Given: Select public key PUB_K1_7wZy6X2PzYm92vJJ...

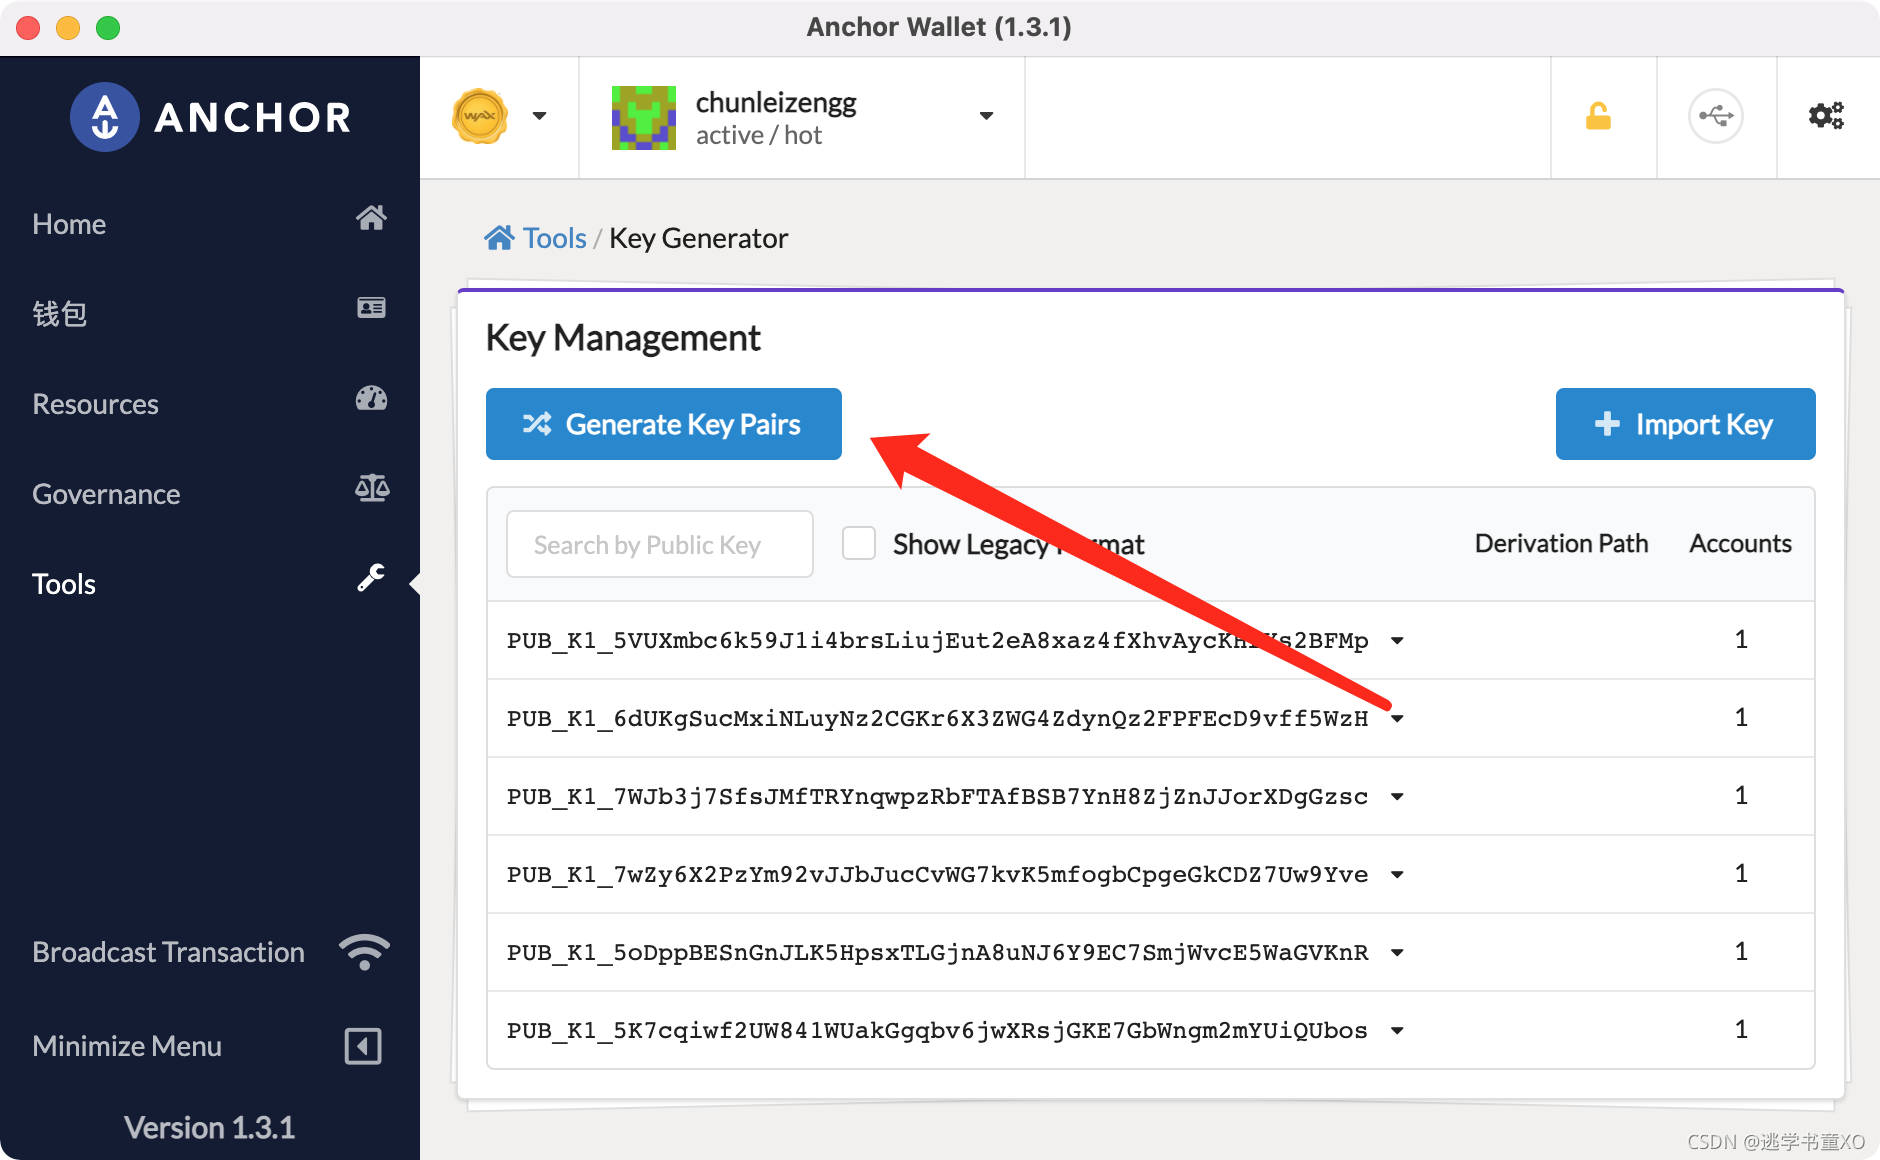Looking at the screenshot, I should 937,874.
